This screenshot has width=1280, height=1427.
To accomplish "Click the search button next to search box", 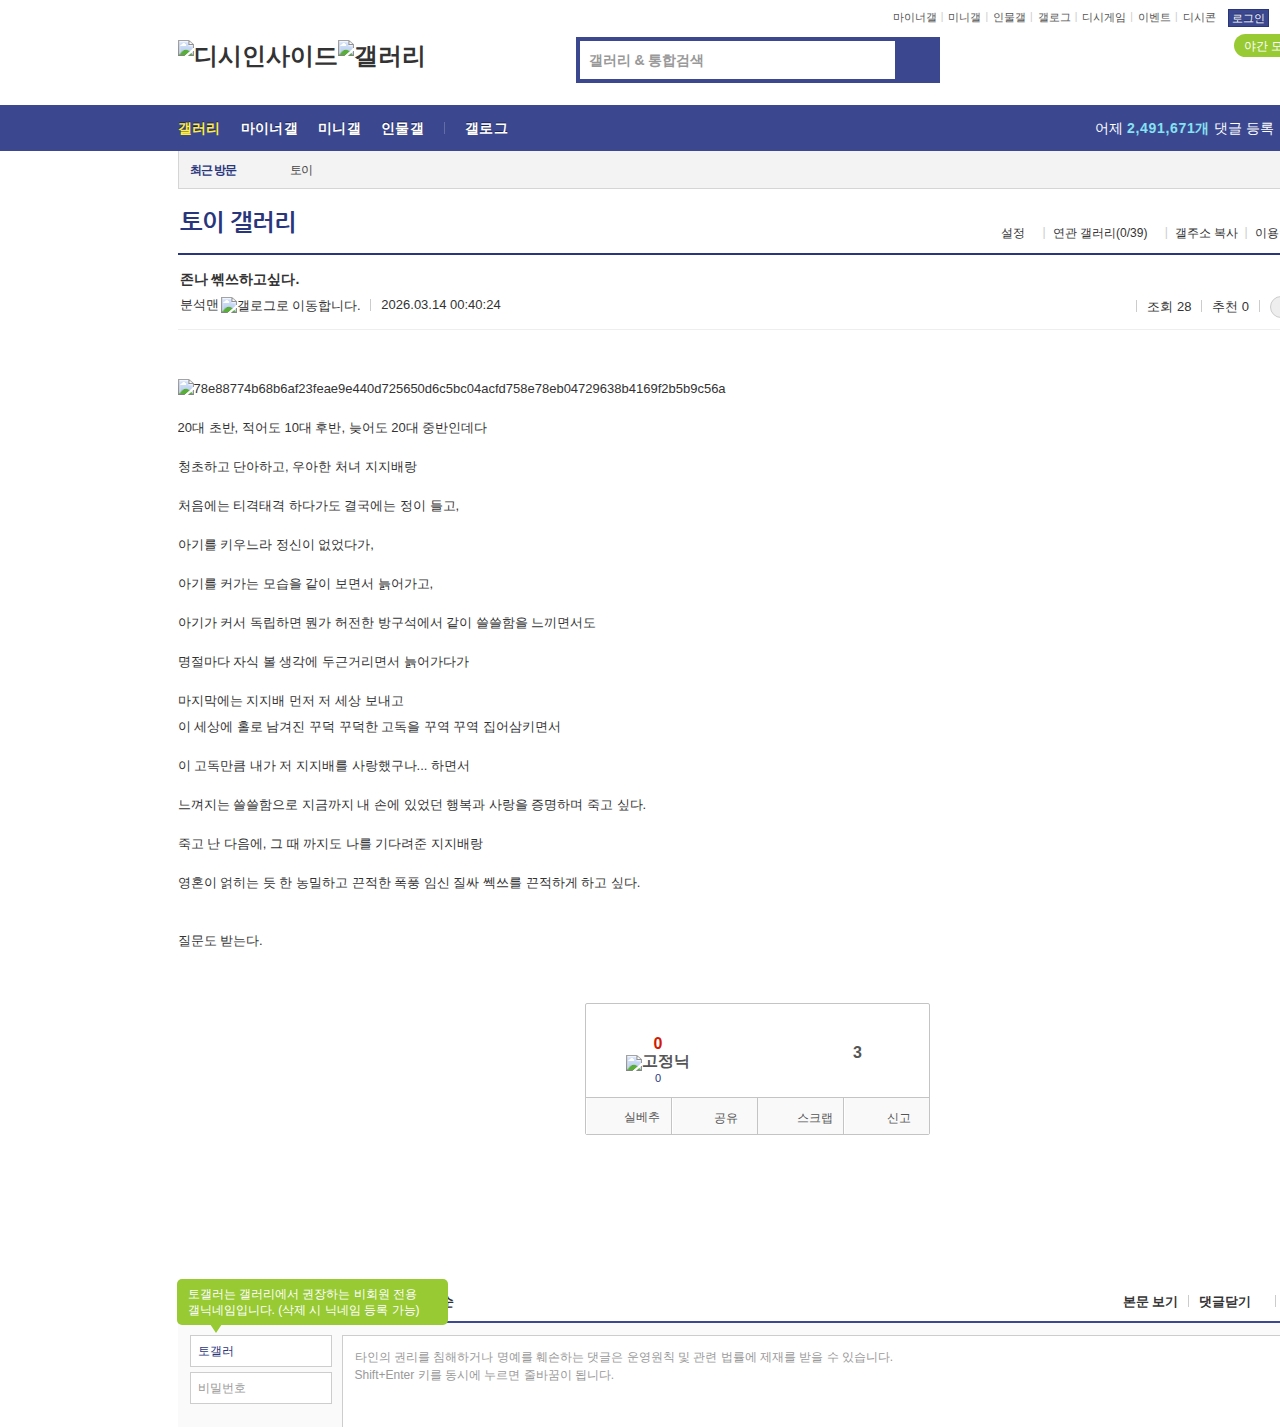I will 917,60.
